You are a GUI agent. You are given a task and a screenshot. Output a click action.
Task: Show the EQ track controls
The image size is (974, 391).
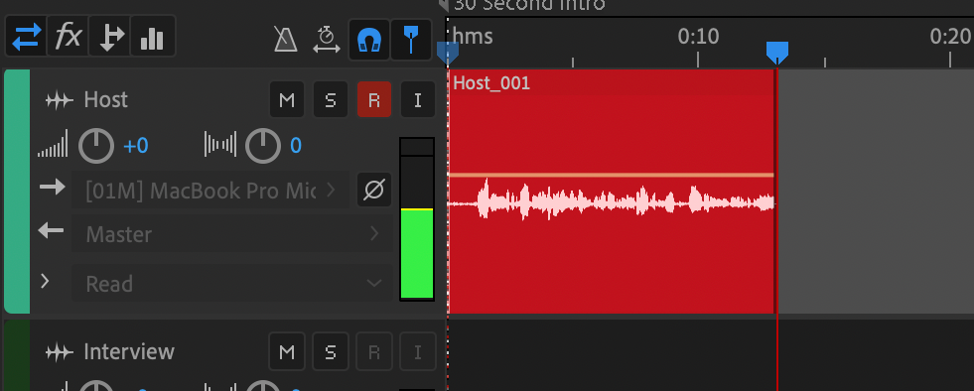pyautogui.click(x=152, y=37)
